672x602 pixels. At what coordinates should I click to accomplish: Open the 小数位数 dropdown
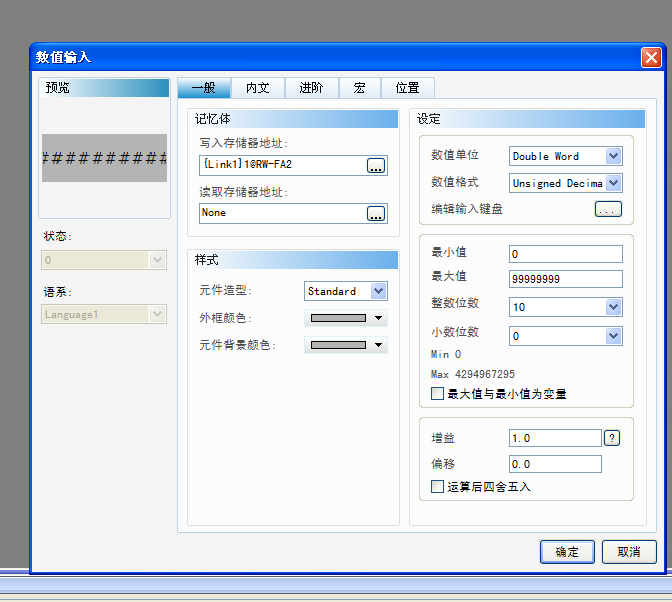[x=613, y=336]
